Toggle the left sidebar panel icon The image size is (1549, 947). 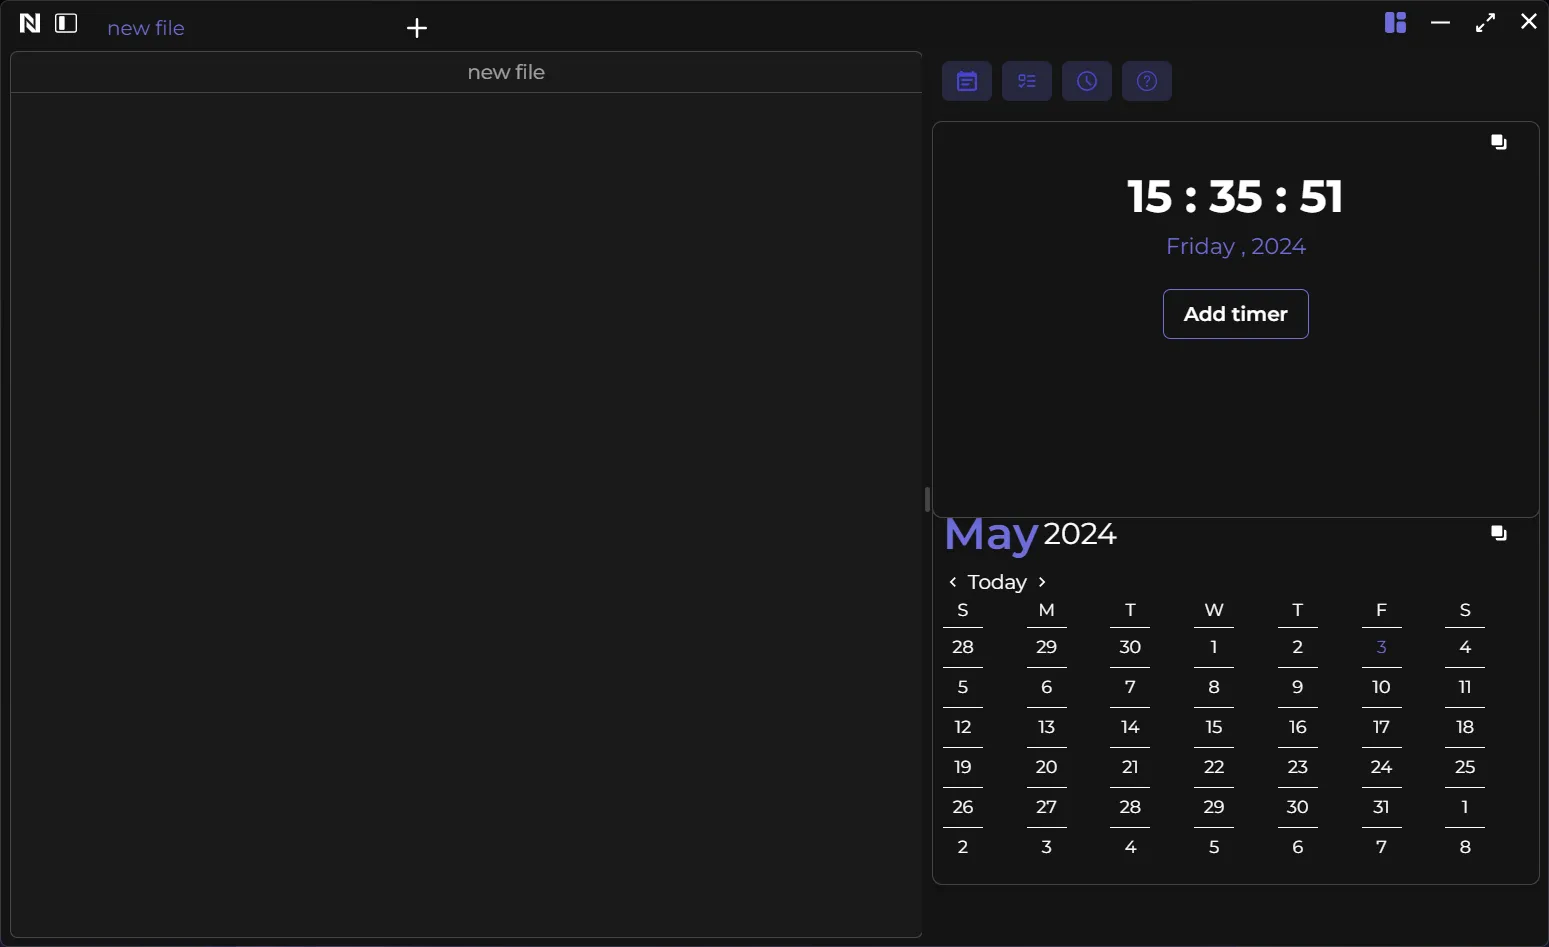coord(66,23)
